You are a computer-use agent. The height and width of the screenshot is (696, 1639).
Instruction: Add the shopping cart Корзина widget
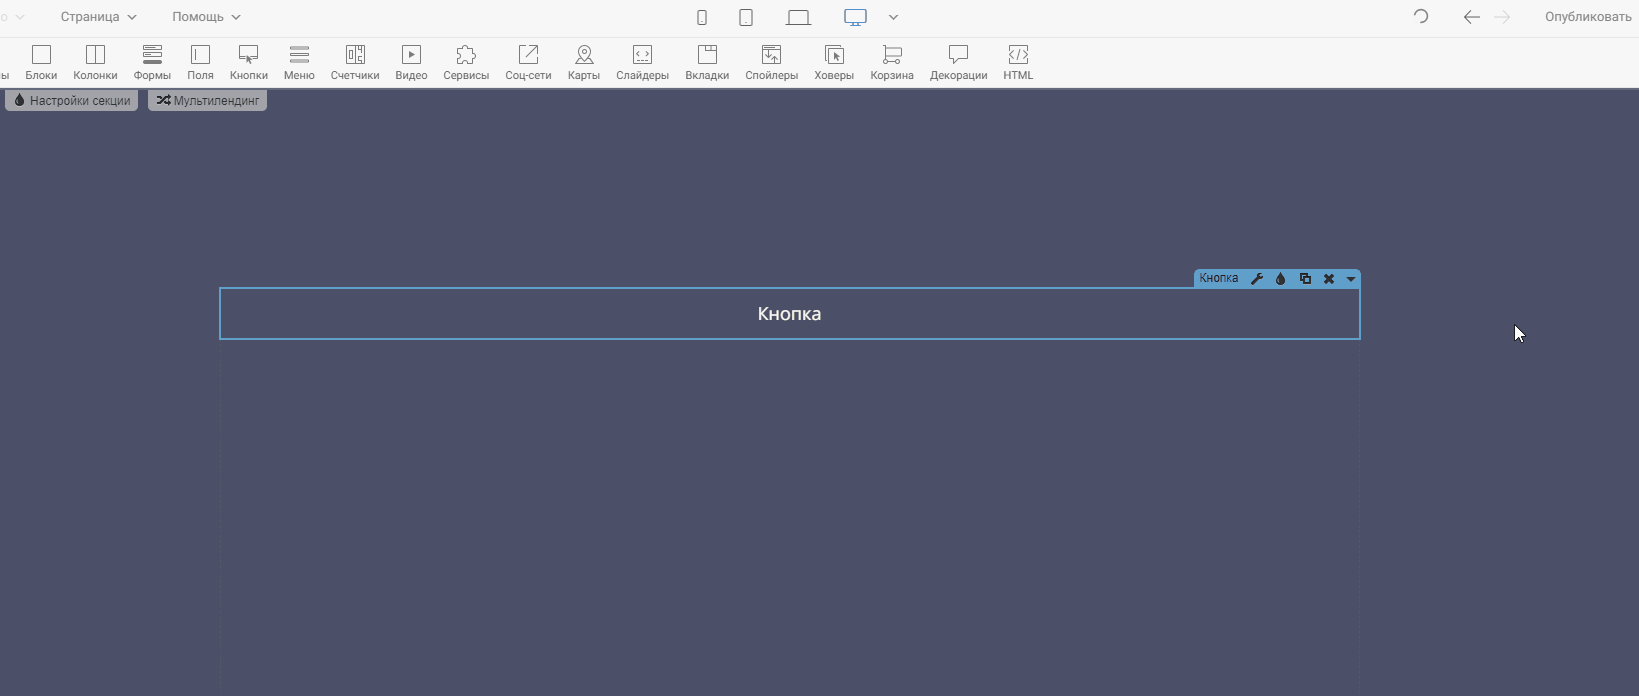[892, 61]
